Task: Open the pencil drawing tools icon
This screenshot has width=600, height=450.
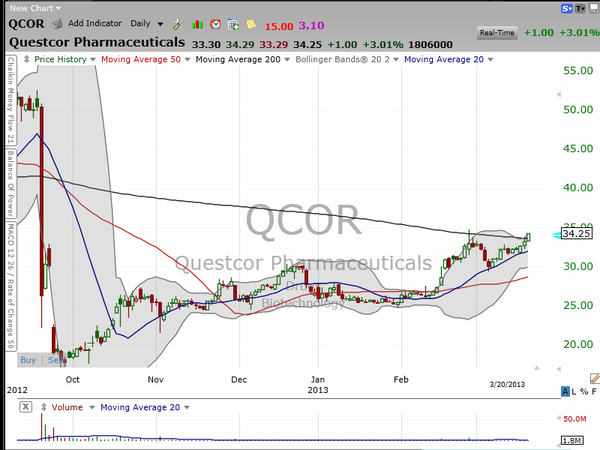Action: [595, 378]
